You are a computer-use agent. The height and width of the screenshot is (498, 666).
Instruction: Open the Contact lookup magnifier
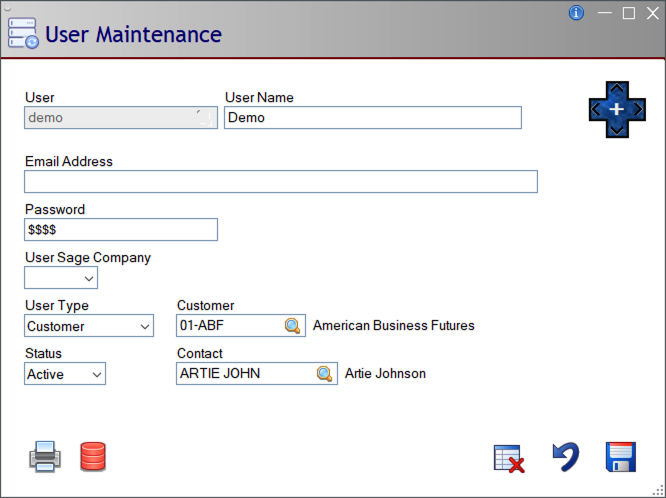pyautogui.click(x=325, y=374)
